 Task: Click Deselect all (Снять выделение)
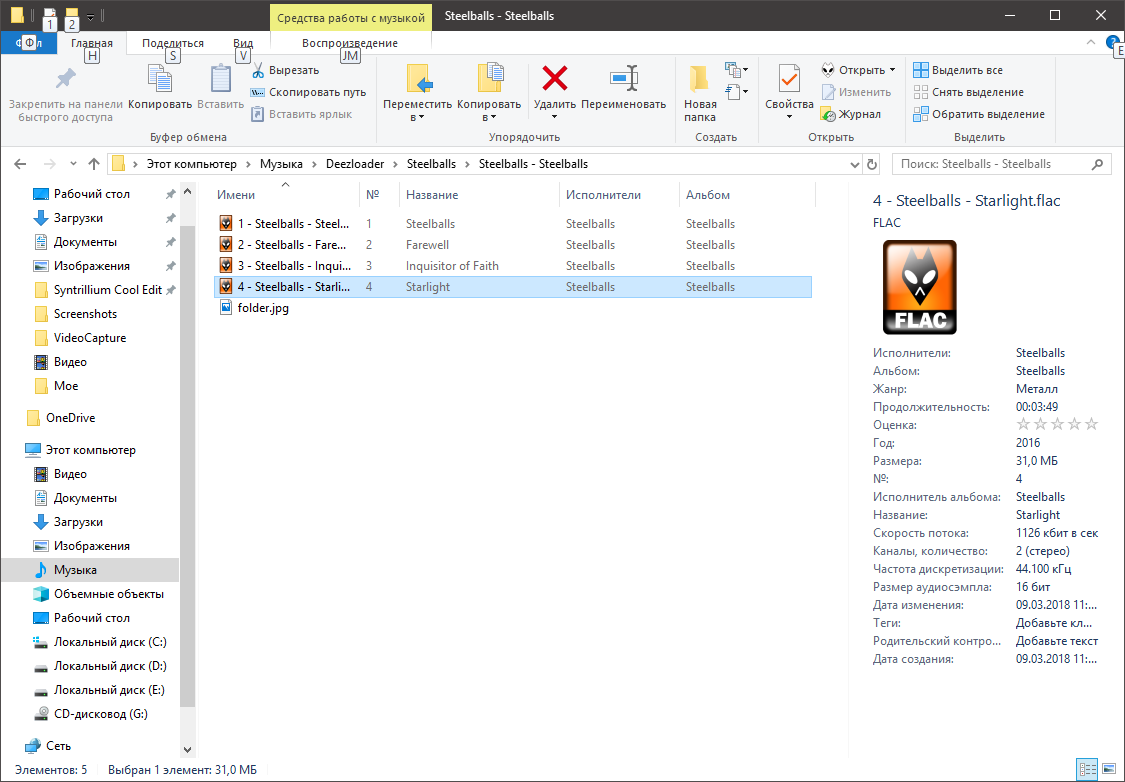[x=968, y=93]
